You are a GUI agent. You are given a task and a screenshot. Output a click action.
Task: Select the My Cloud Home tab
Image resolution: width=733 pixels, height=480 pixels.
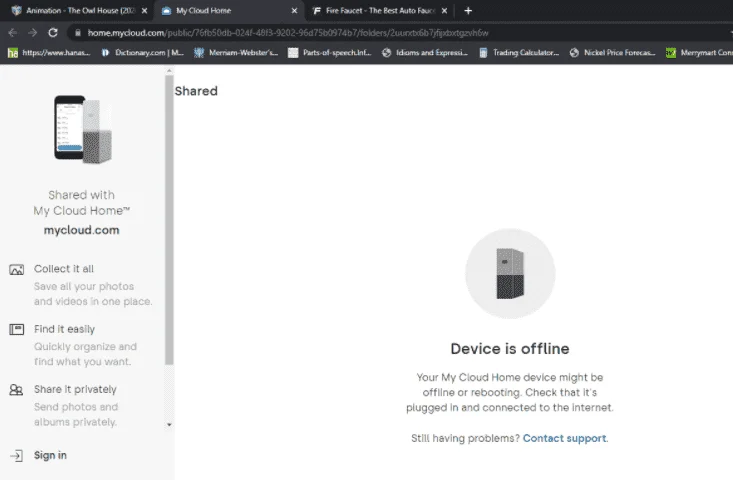(x=229, y=10)
